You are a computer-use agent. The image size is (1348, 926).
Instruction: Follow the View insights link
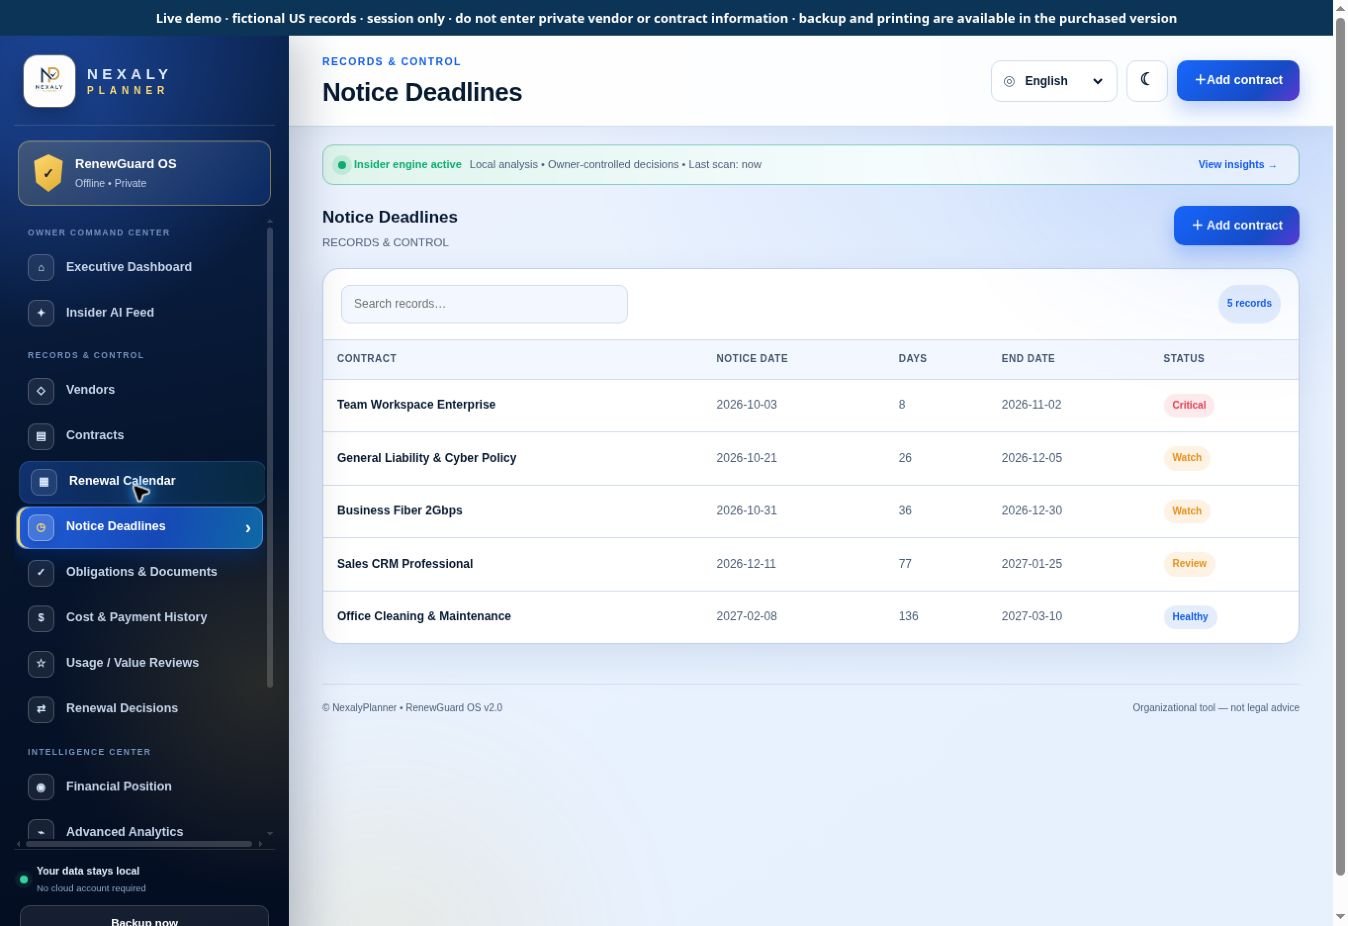1237,165
